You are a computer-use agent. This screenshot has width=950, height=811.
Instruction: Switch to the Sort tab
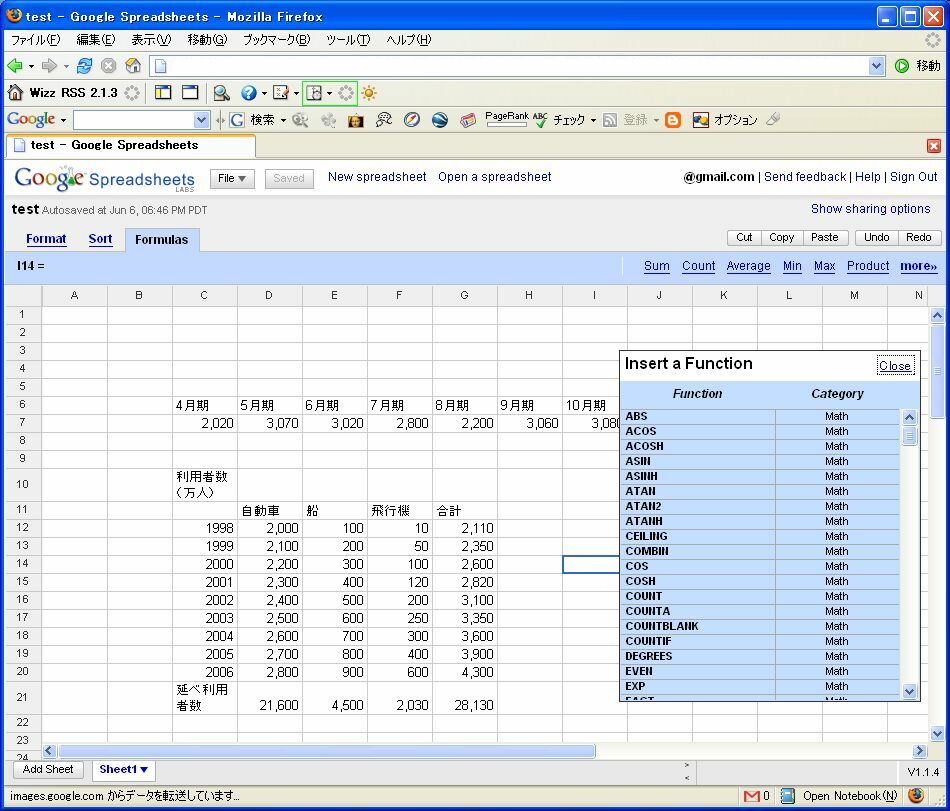[x=100, y=239]
